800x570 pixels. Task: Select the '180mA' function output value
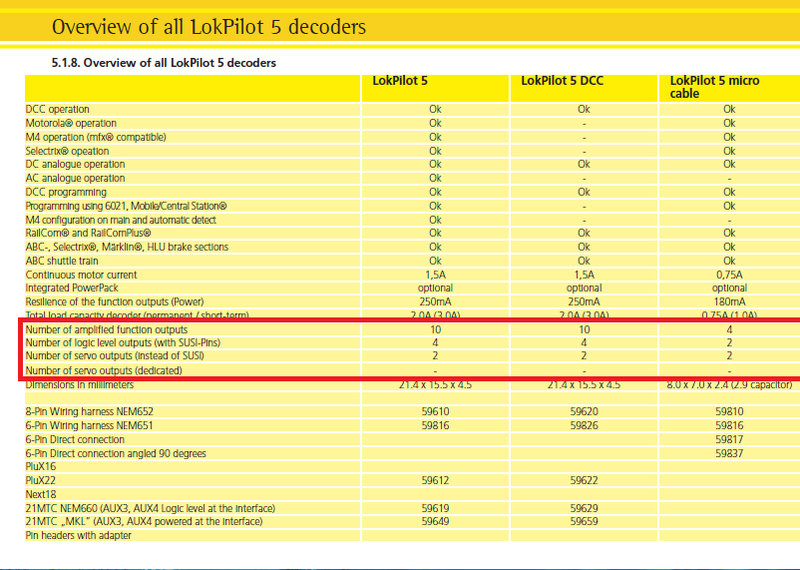(729, 302)
